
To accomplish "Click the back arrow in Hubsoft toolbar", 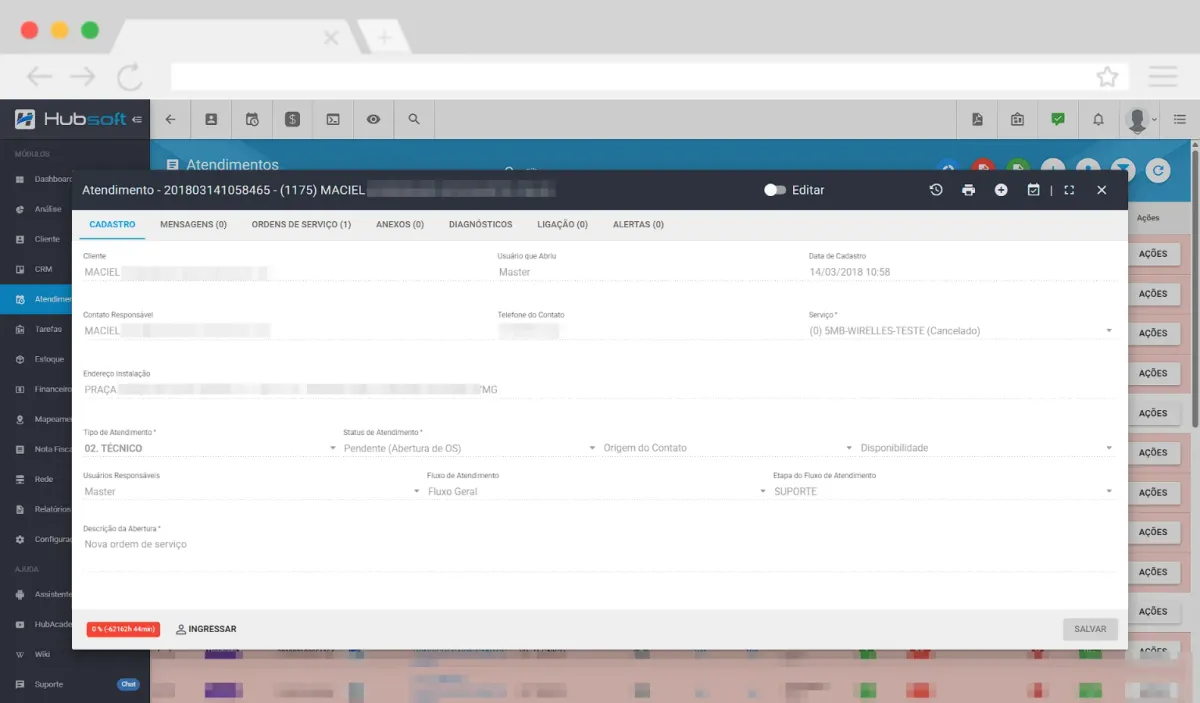I will point(170,119).
